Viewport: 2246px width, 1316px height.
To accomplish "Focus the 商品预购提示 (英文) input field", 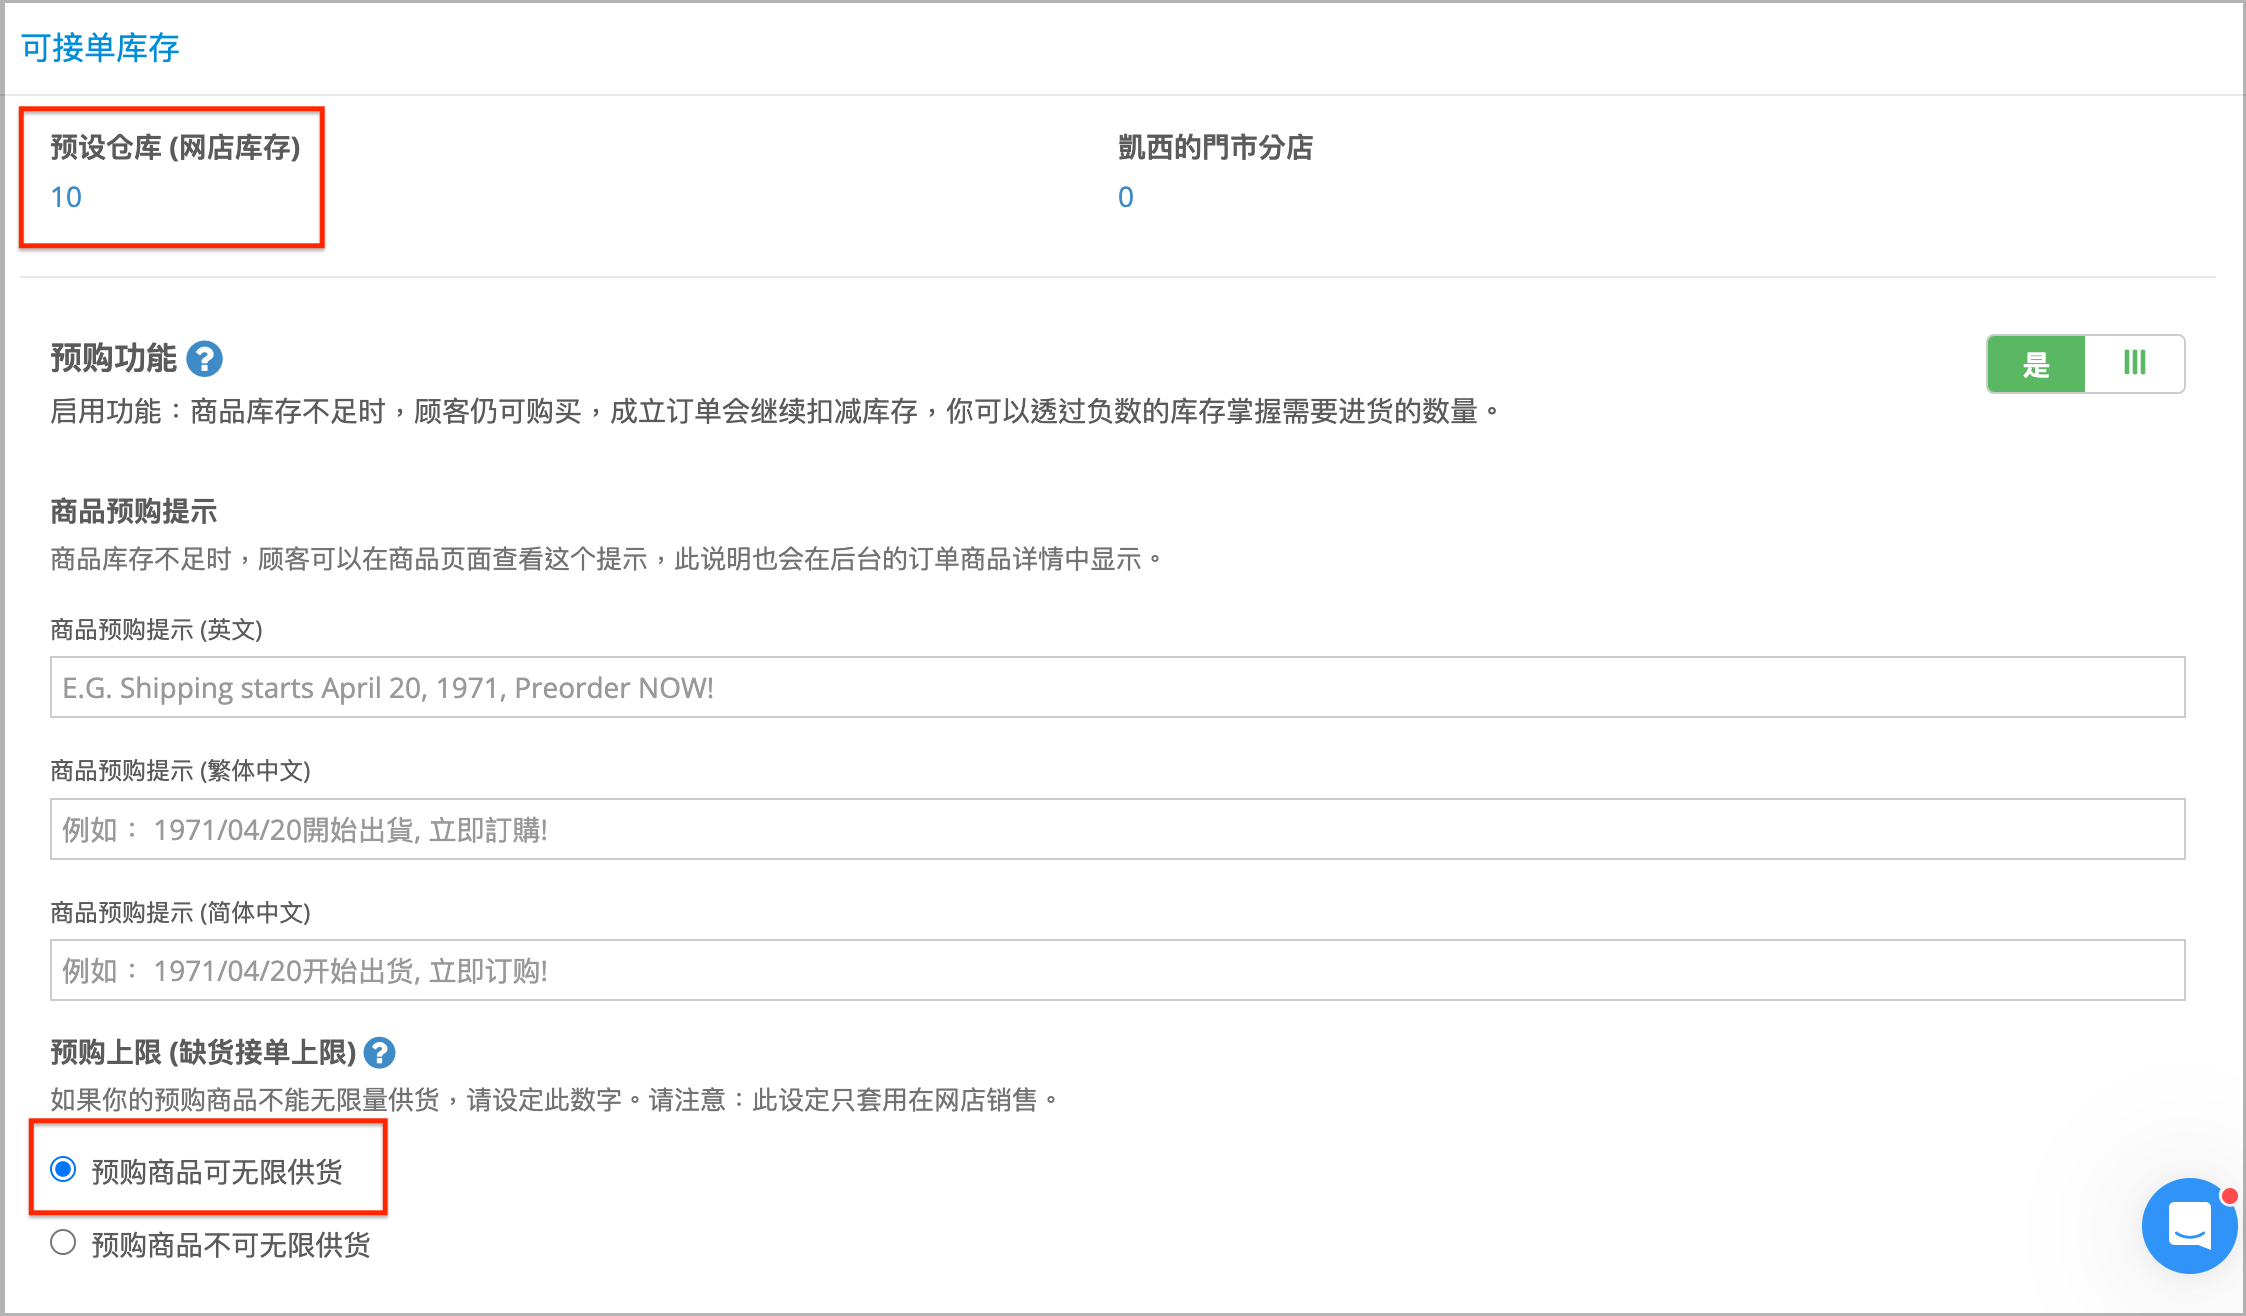I will (1117, 687).
